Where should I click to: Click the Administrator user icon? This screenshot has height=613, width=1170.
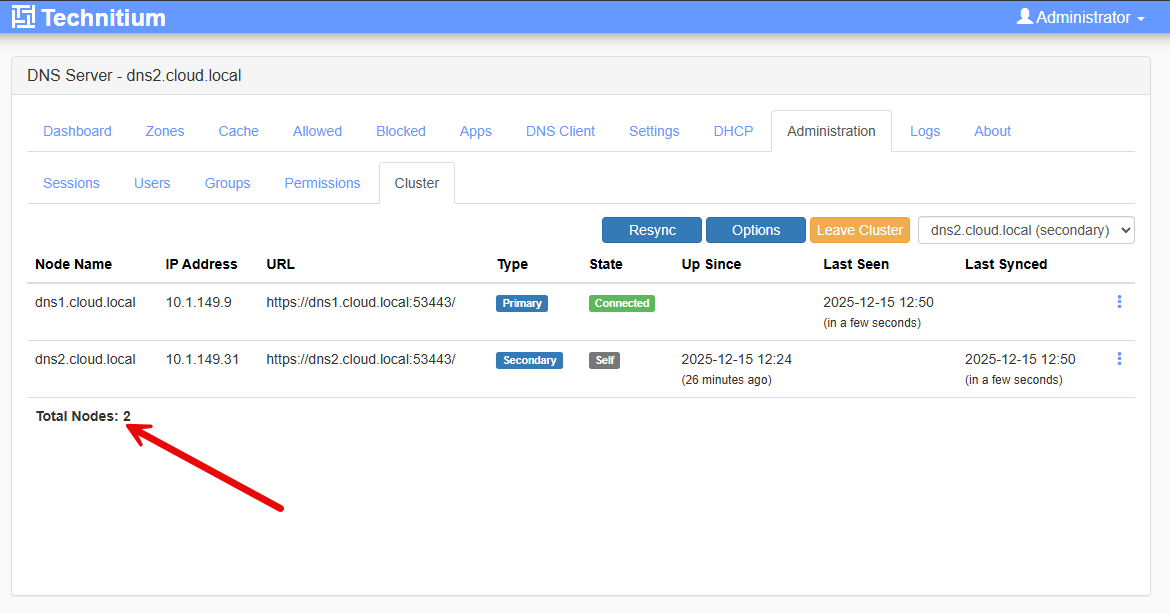[1024, 16]
